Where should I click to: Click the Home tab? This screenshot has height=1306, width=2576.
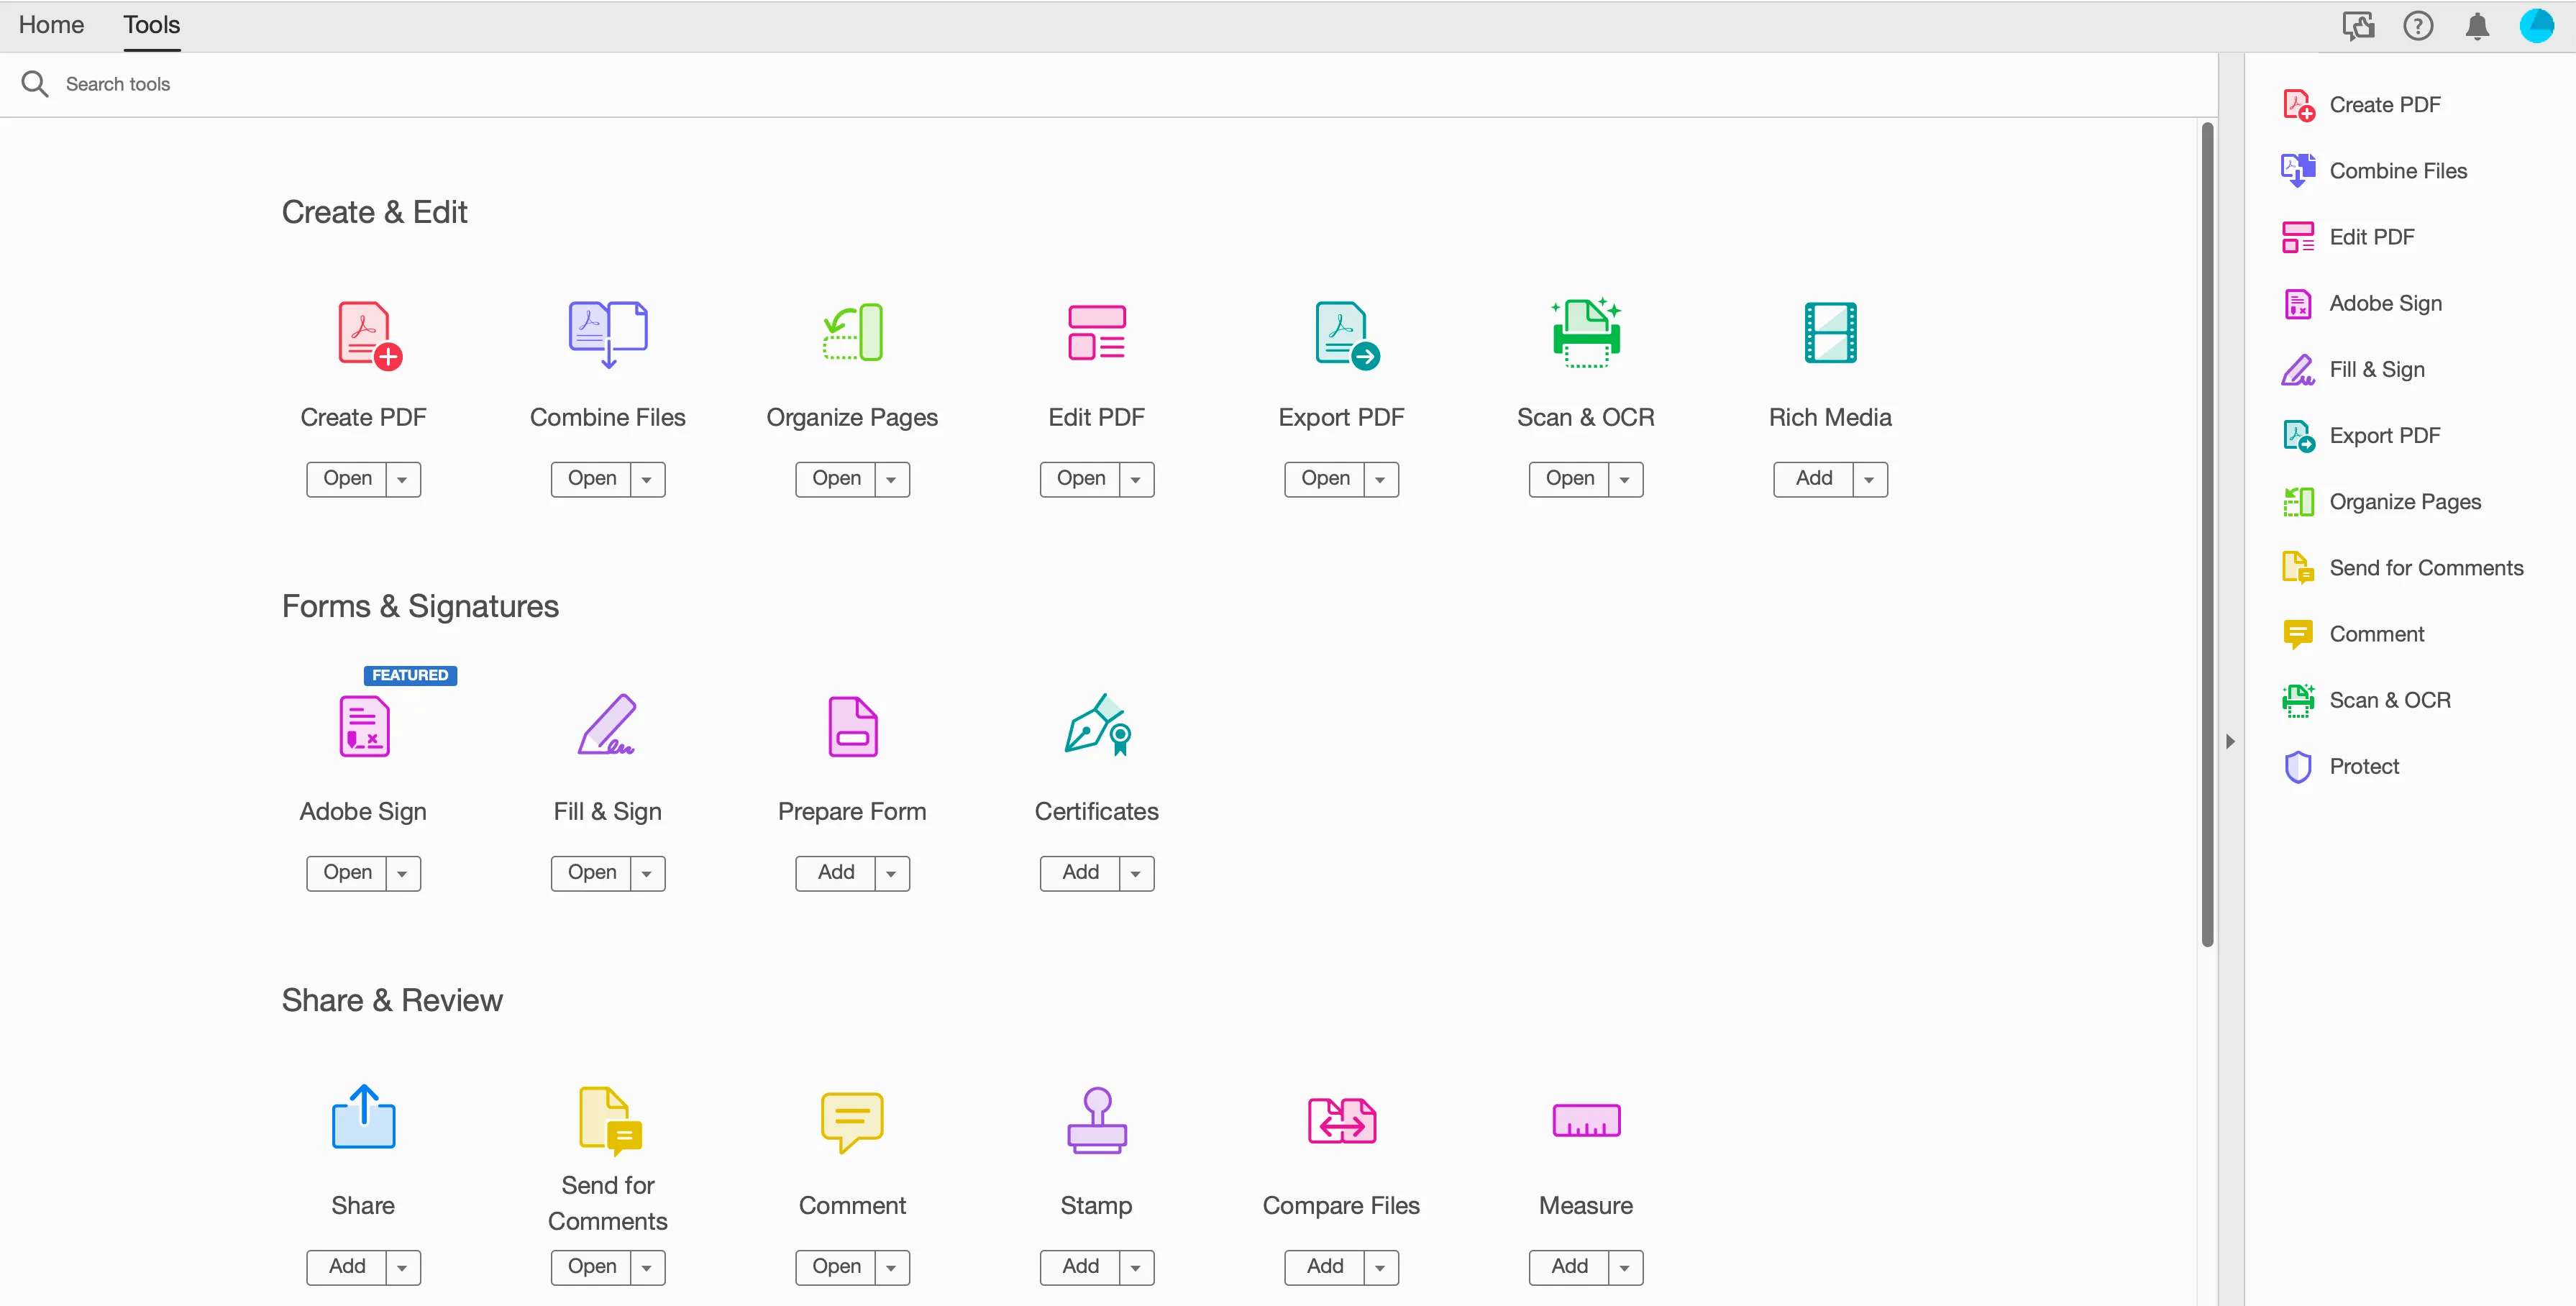pyautogui.click(x=50, y=25)
